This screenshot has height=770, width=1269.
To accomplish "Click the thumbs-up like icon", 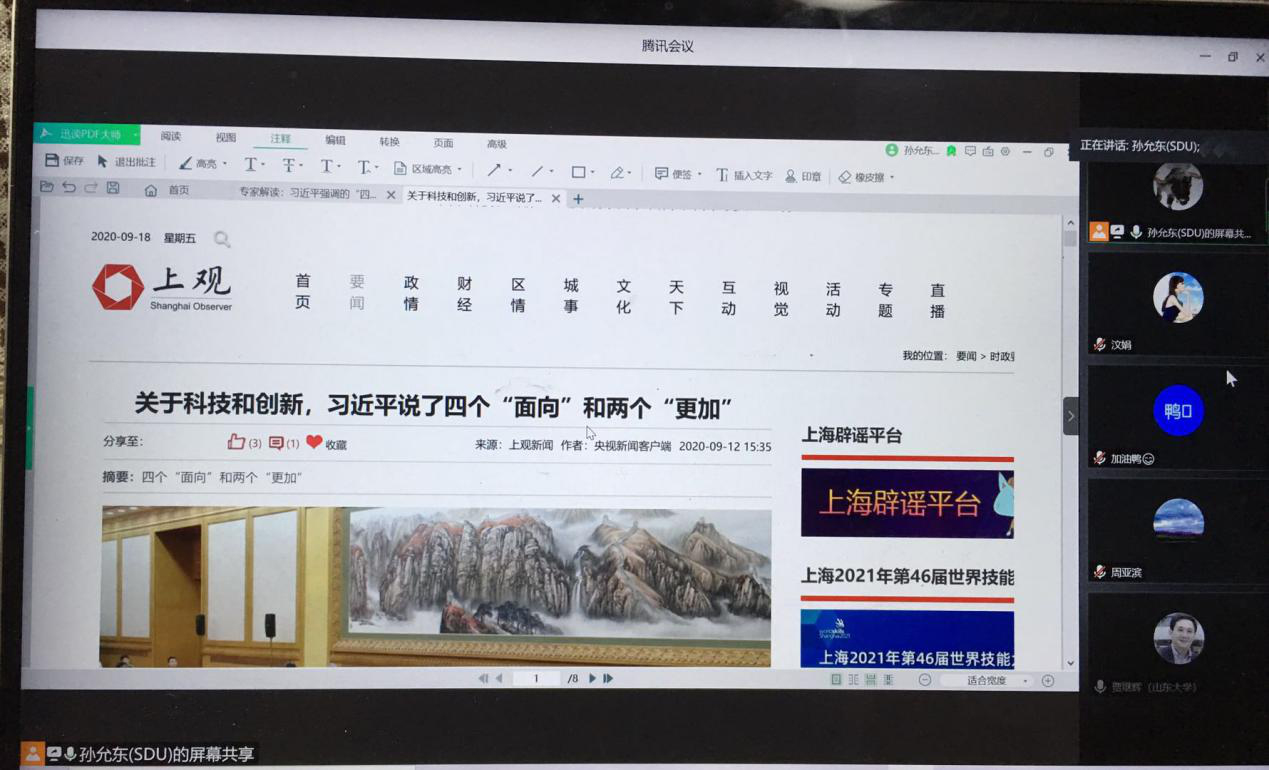I will point(236,442).
